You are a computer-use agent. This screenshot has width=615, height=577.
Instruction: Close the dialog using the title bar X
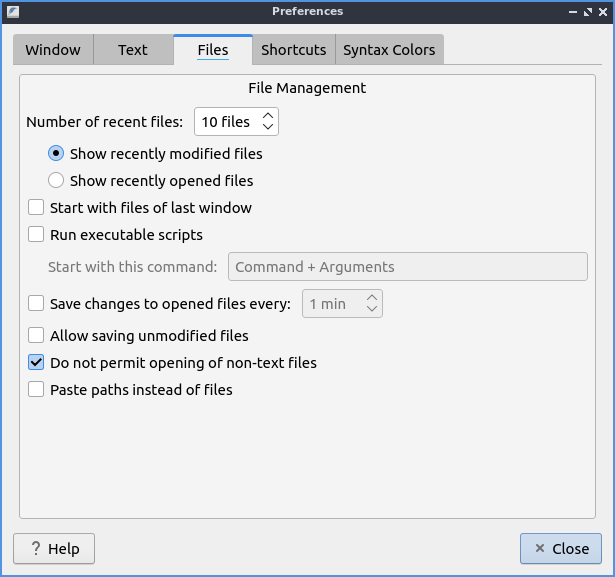pyautogui.click(x=602, y=12)
